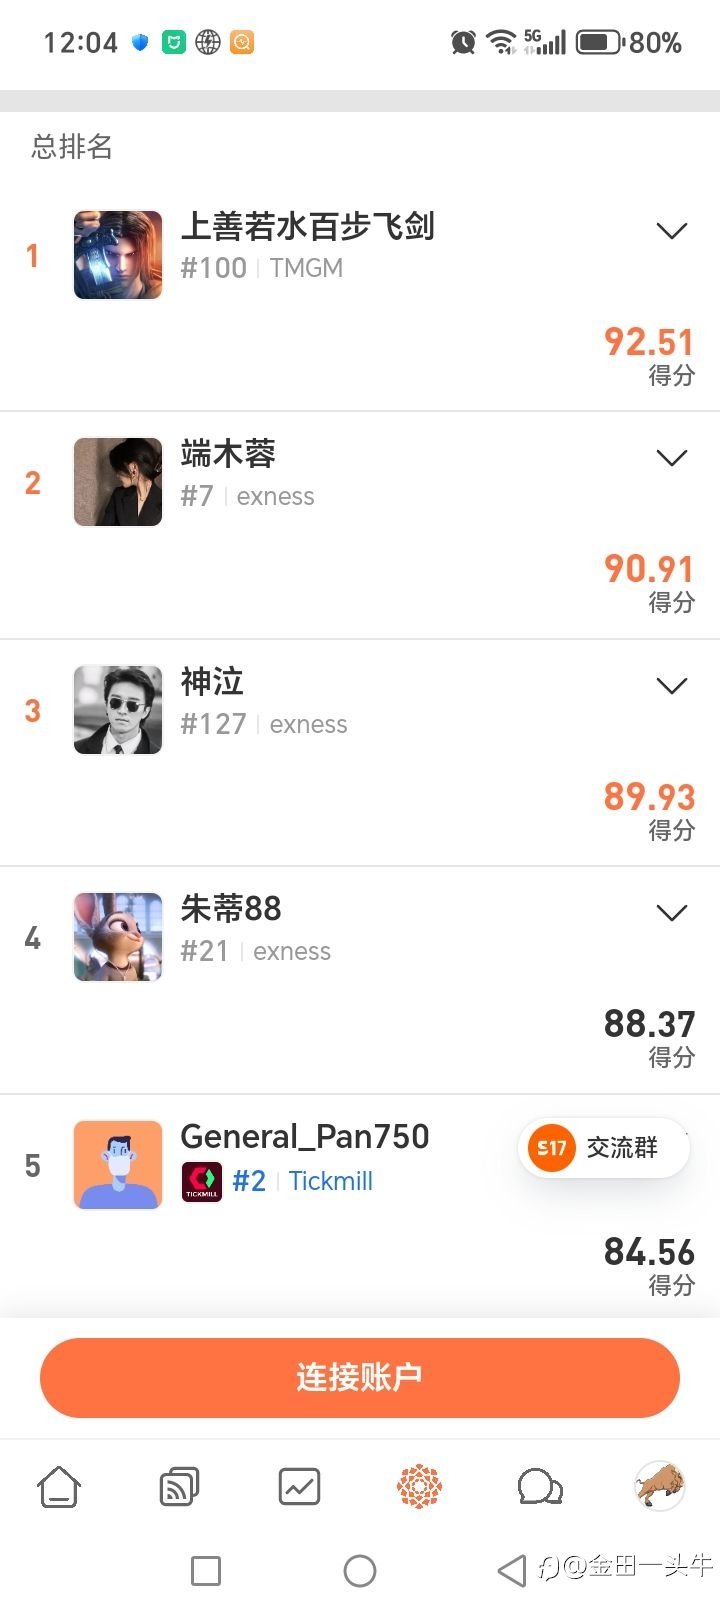Tap the Android recent apps square
This screenshot has width=720, height=1610.
coord(206,1570)
